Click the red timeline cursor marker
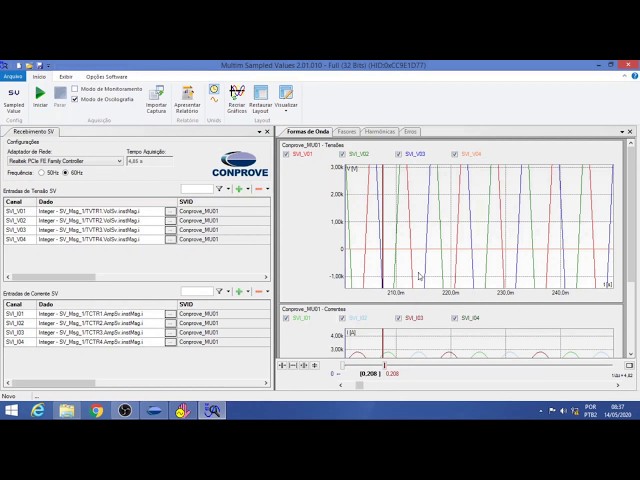Screen dimensions: 640x480 pyautogui.click(x=384, y=365)
